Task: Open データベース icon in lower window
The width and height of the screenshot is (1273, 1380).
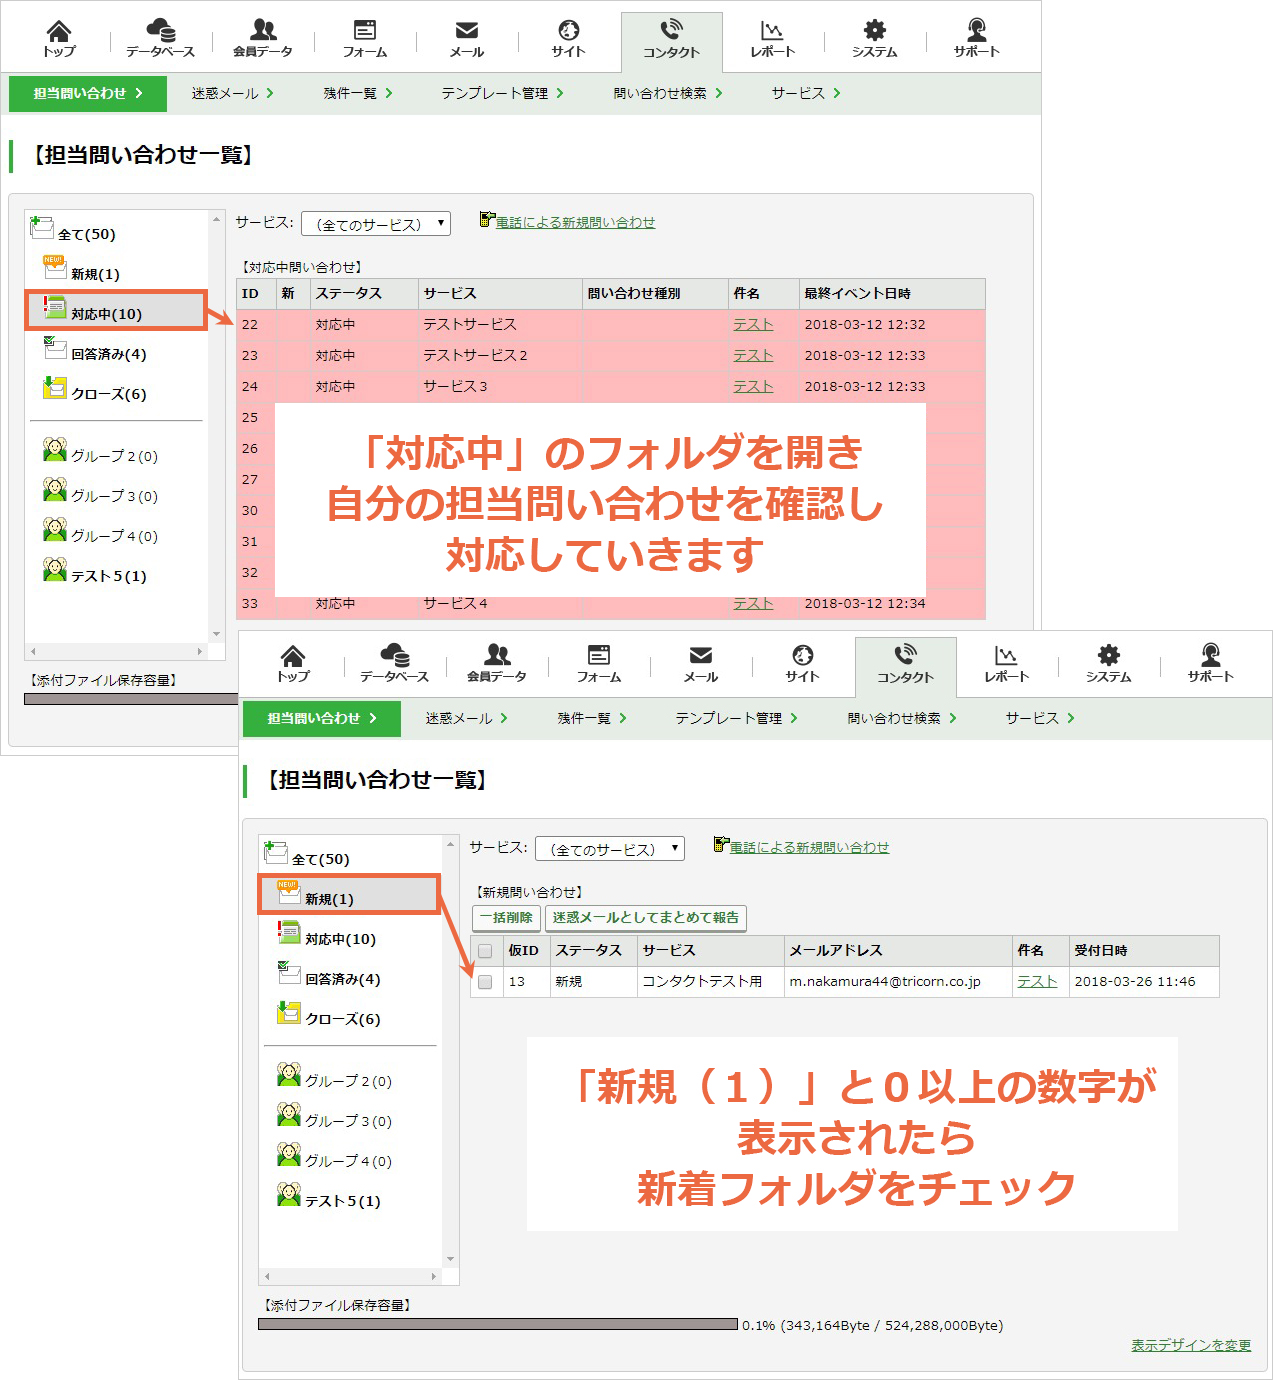Action: [x=394, y=664]
